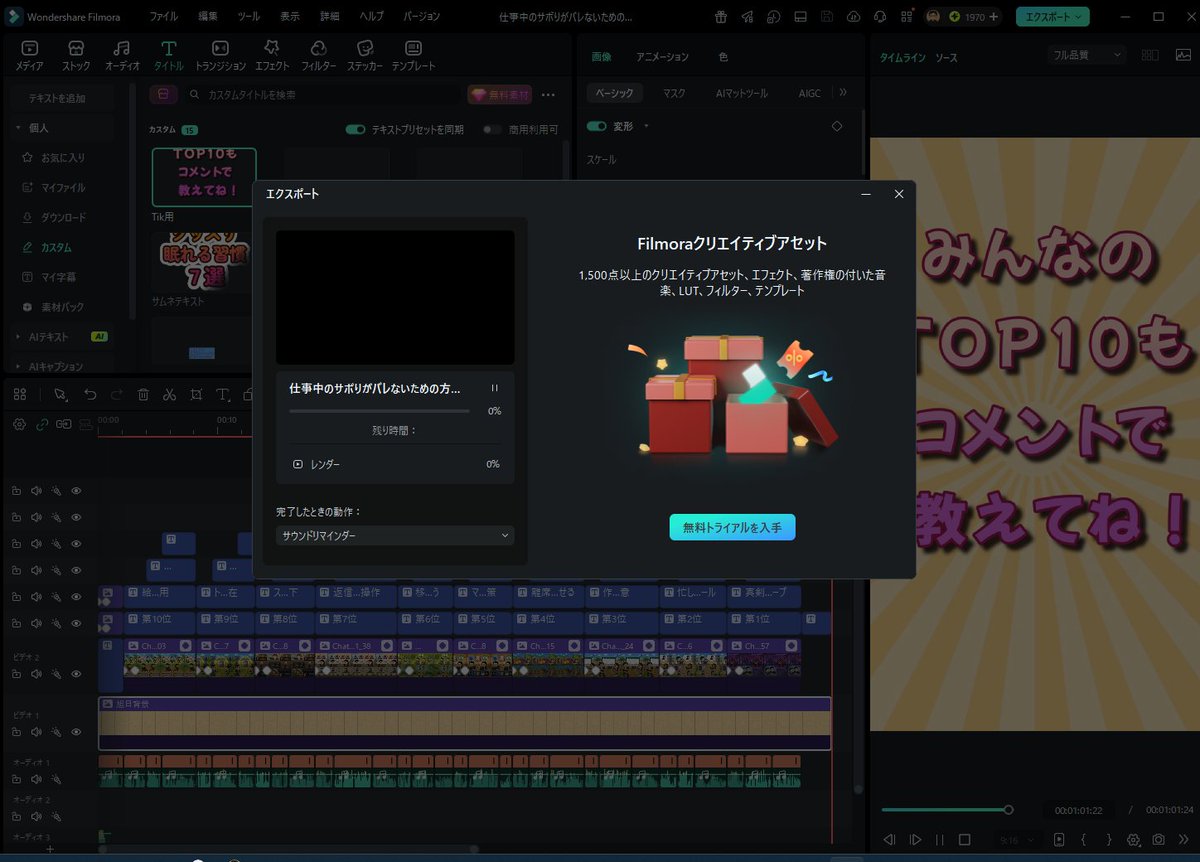Select マイファイル in the sidebar
The image size is (1200, 862).
(x=63, y=187)
